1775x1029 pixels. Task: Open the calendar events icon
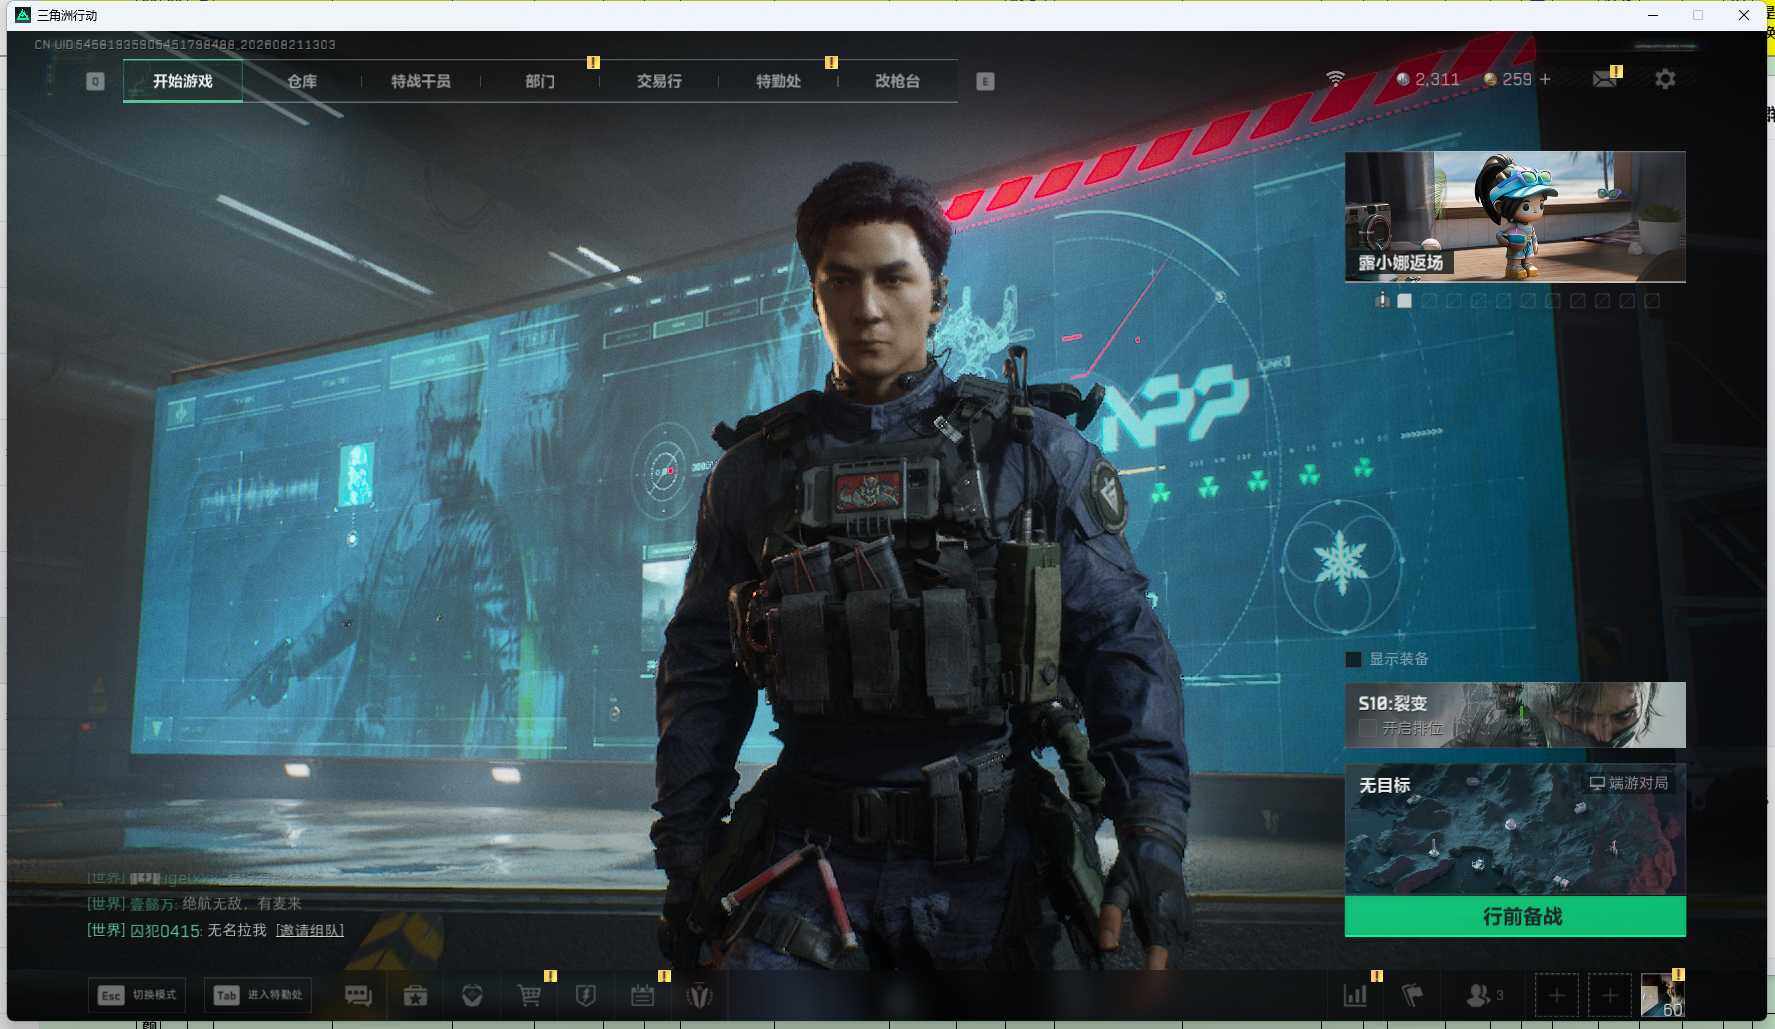coord(643,995)
